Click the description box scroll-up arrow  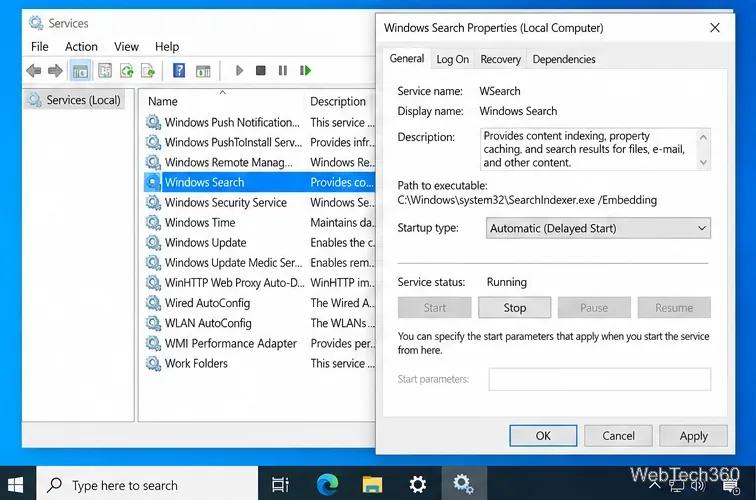click(703, 137)
